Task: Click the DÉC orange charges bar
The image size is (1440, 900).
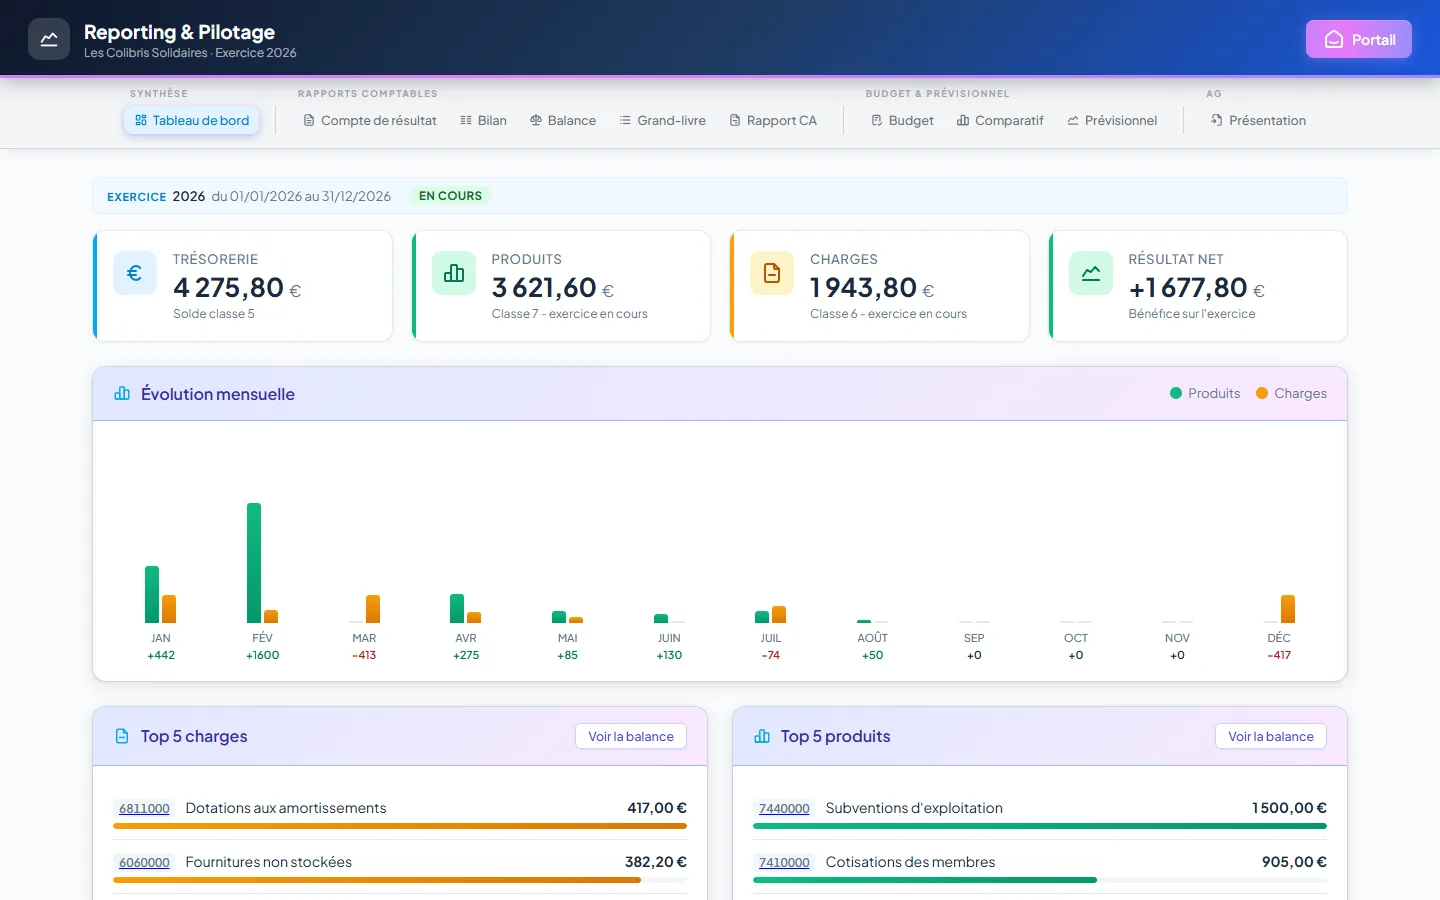Action: coord(1288,609)
